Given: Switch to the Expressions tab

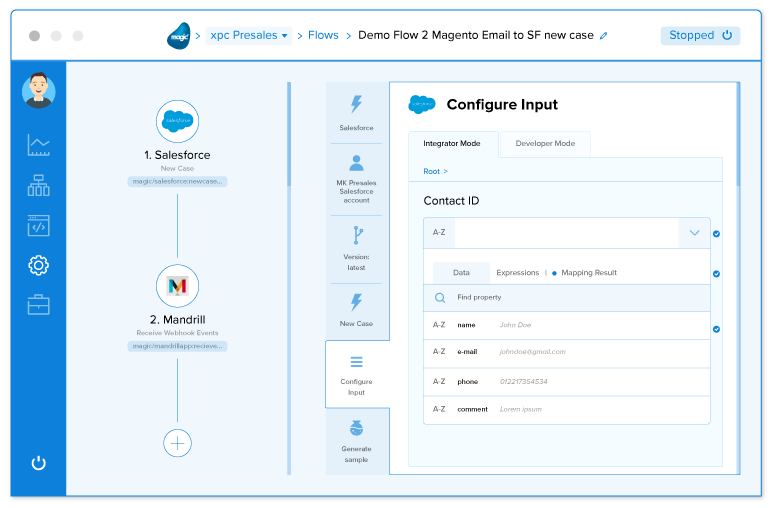Looking at the screenshot, I should 517,273.
